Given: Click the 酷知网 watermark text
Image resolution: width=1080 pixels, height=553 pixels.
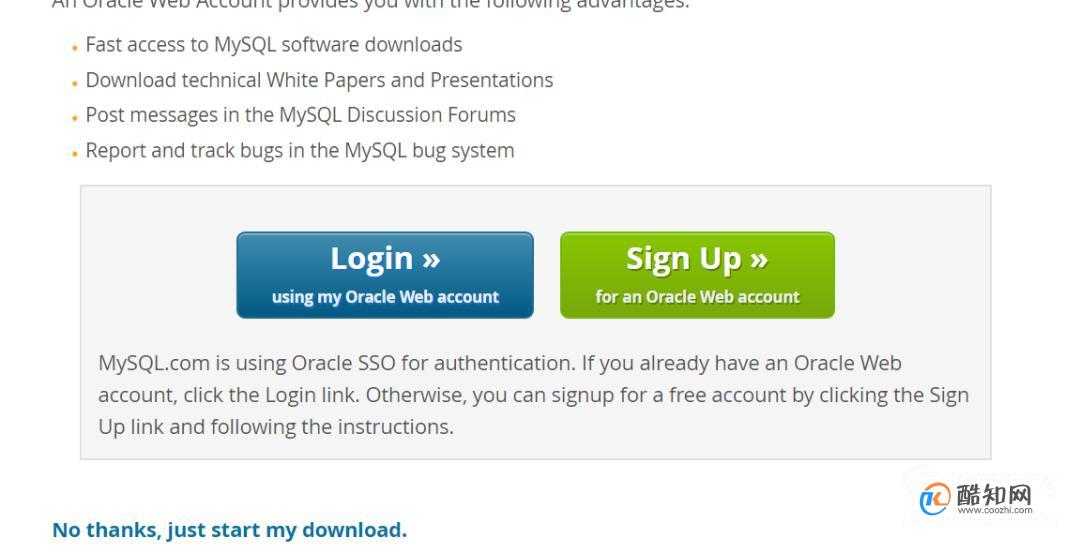Looking at the screenshot, I should coord(993,494).
